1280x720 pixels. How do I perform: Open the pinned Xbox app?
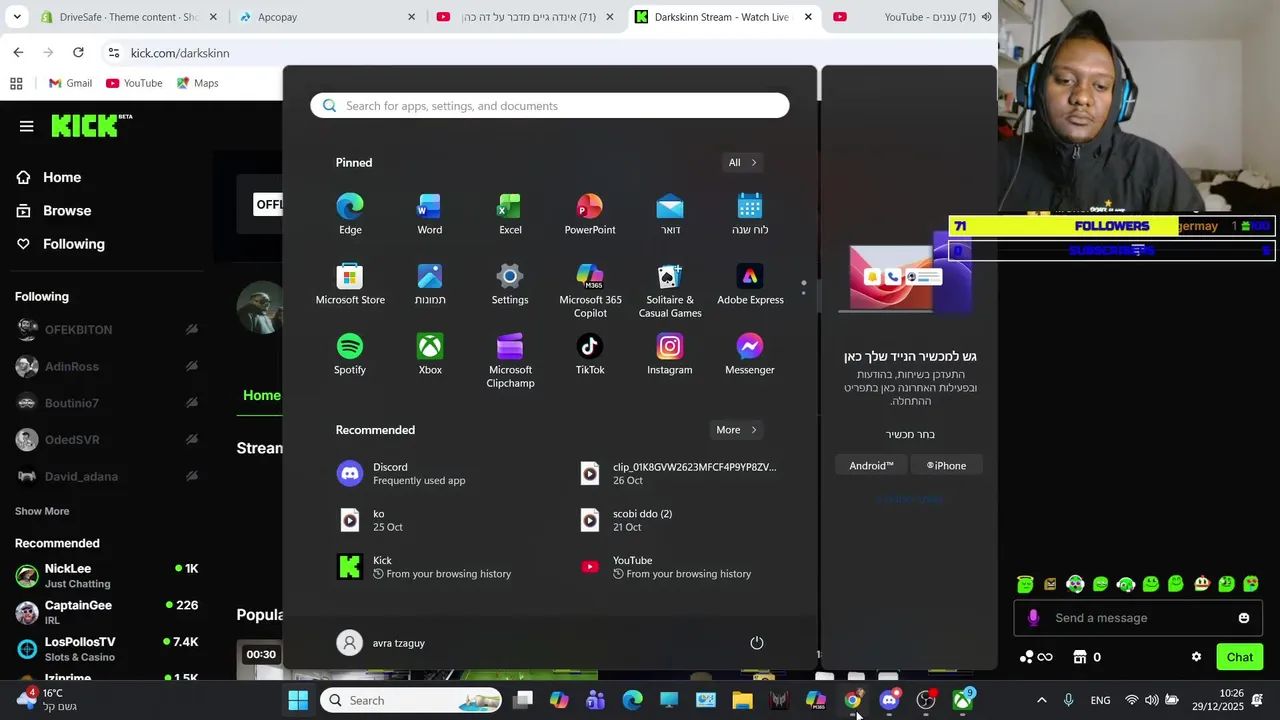point(430,354)
